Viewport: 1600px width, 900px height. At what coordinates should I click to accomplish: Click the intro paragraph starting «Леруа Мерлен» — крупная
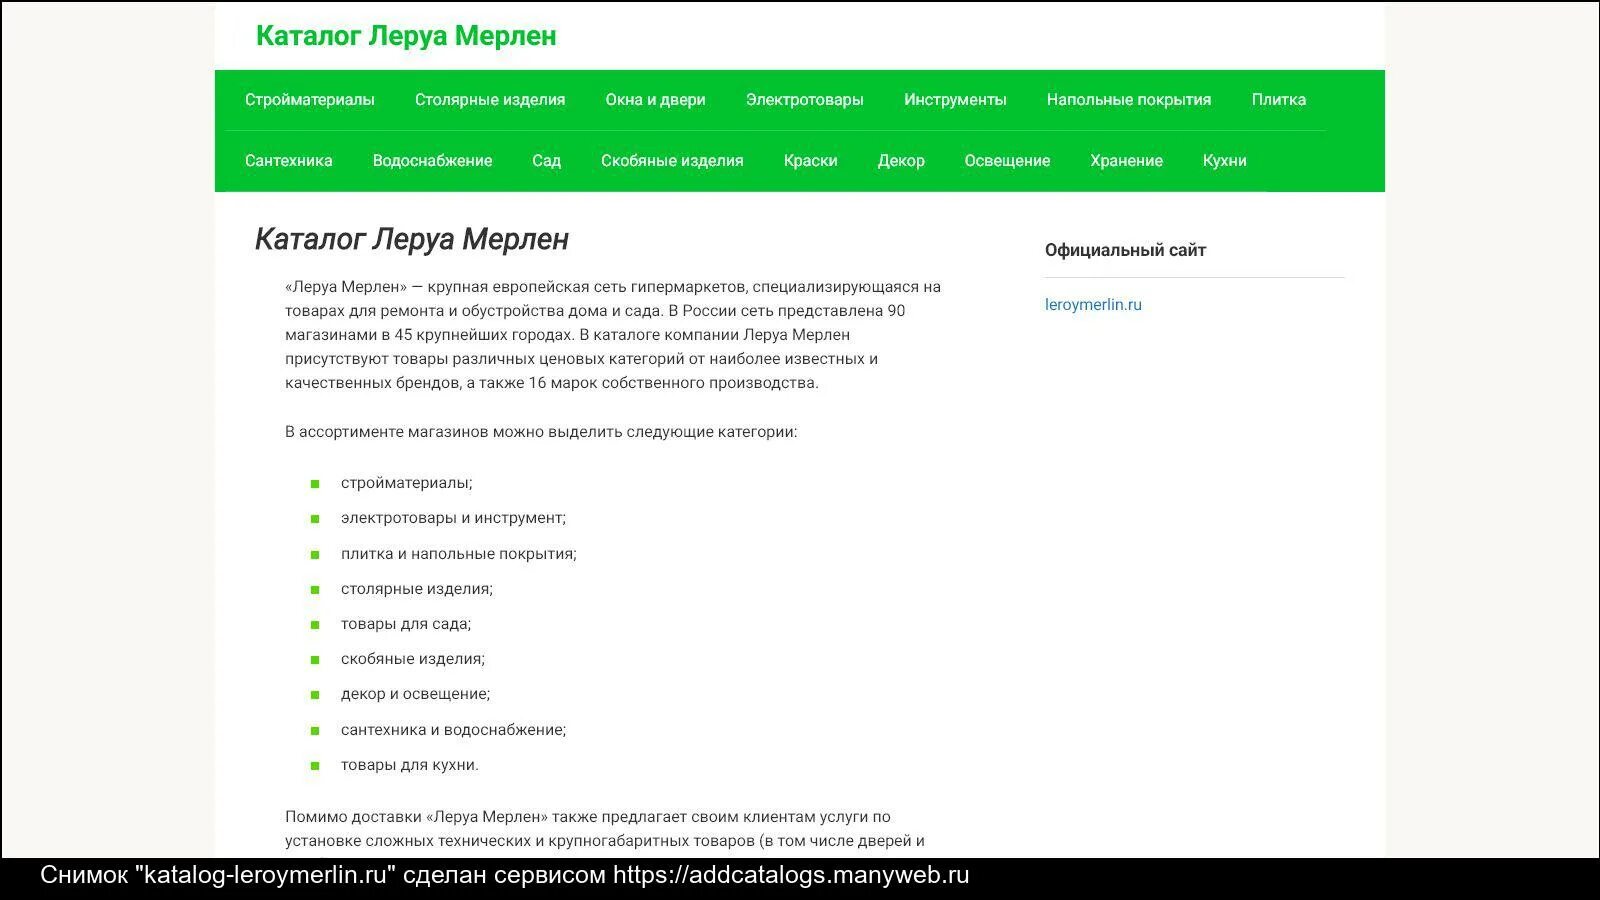coord(613,335)
